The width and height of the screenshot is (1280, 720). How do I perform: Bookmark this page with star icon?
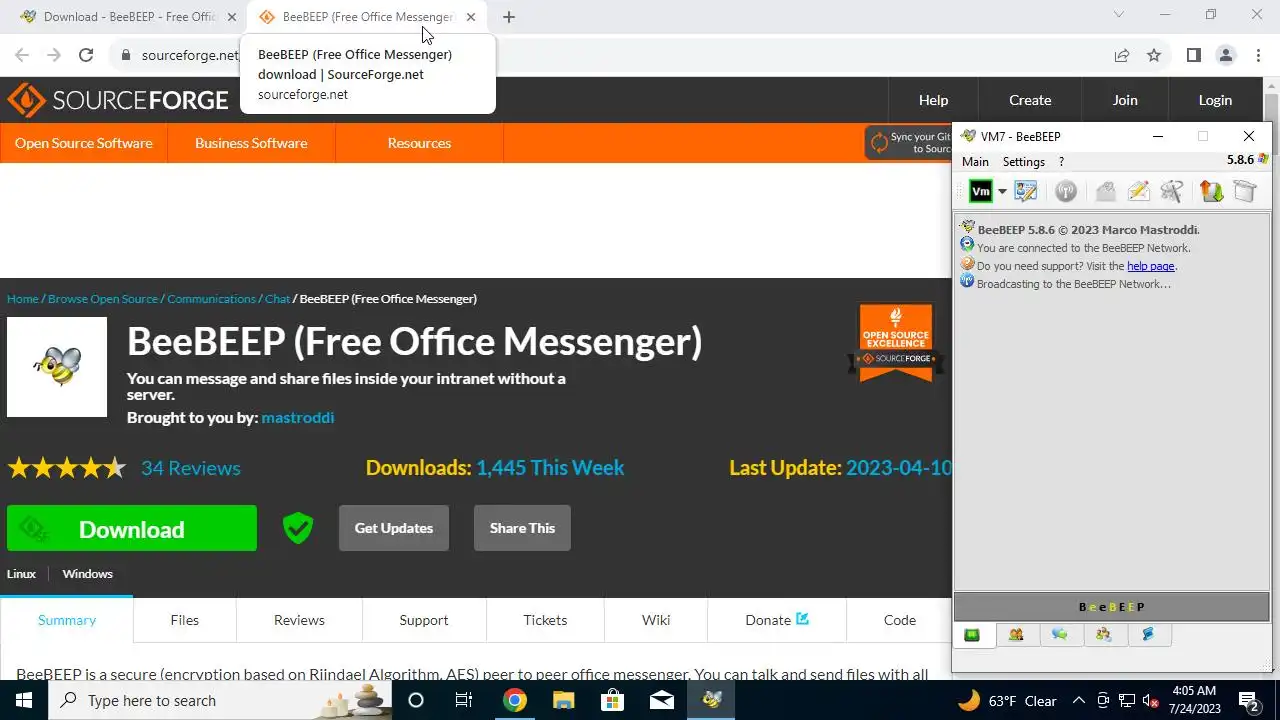point(1154,56)
